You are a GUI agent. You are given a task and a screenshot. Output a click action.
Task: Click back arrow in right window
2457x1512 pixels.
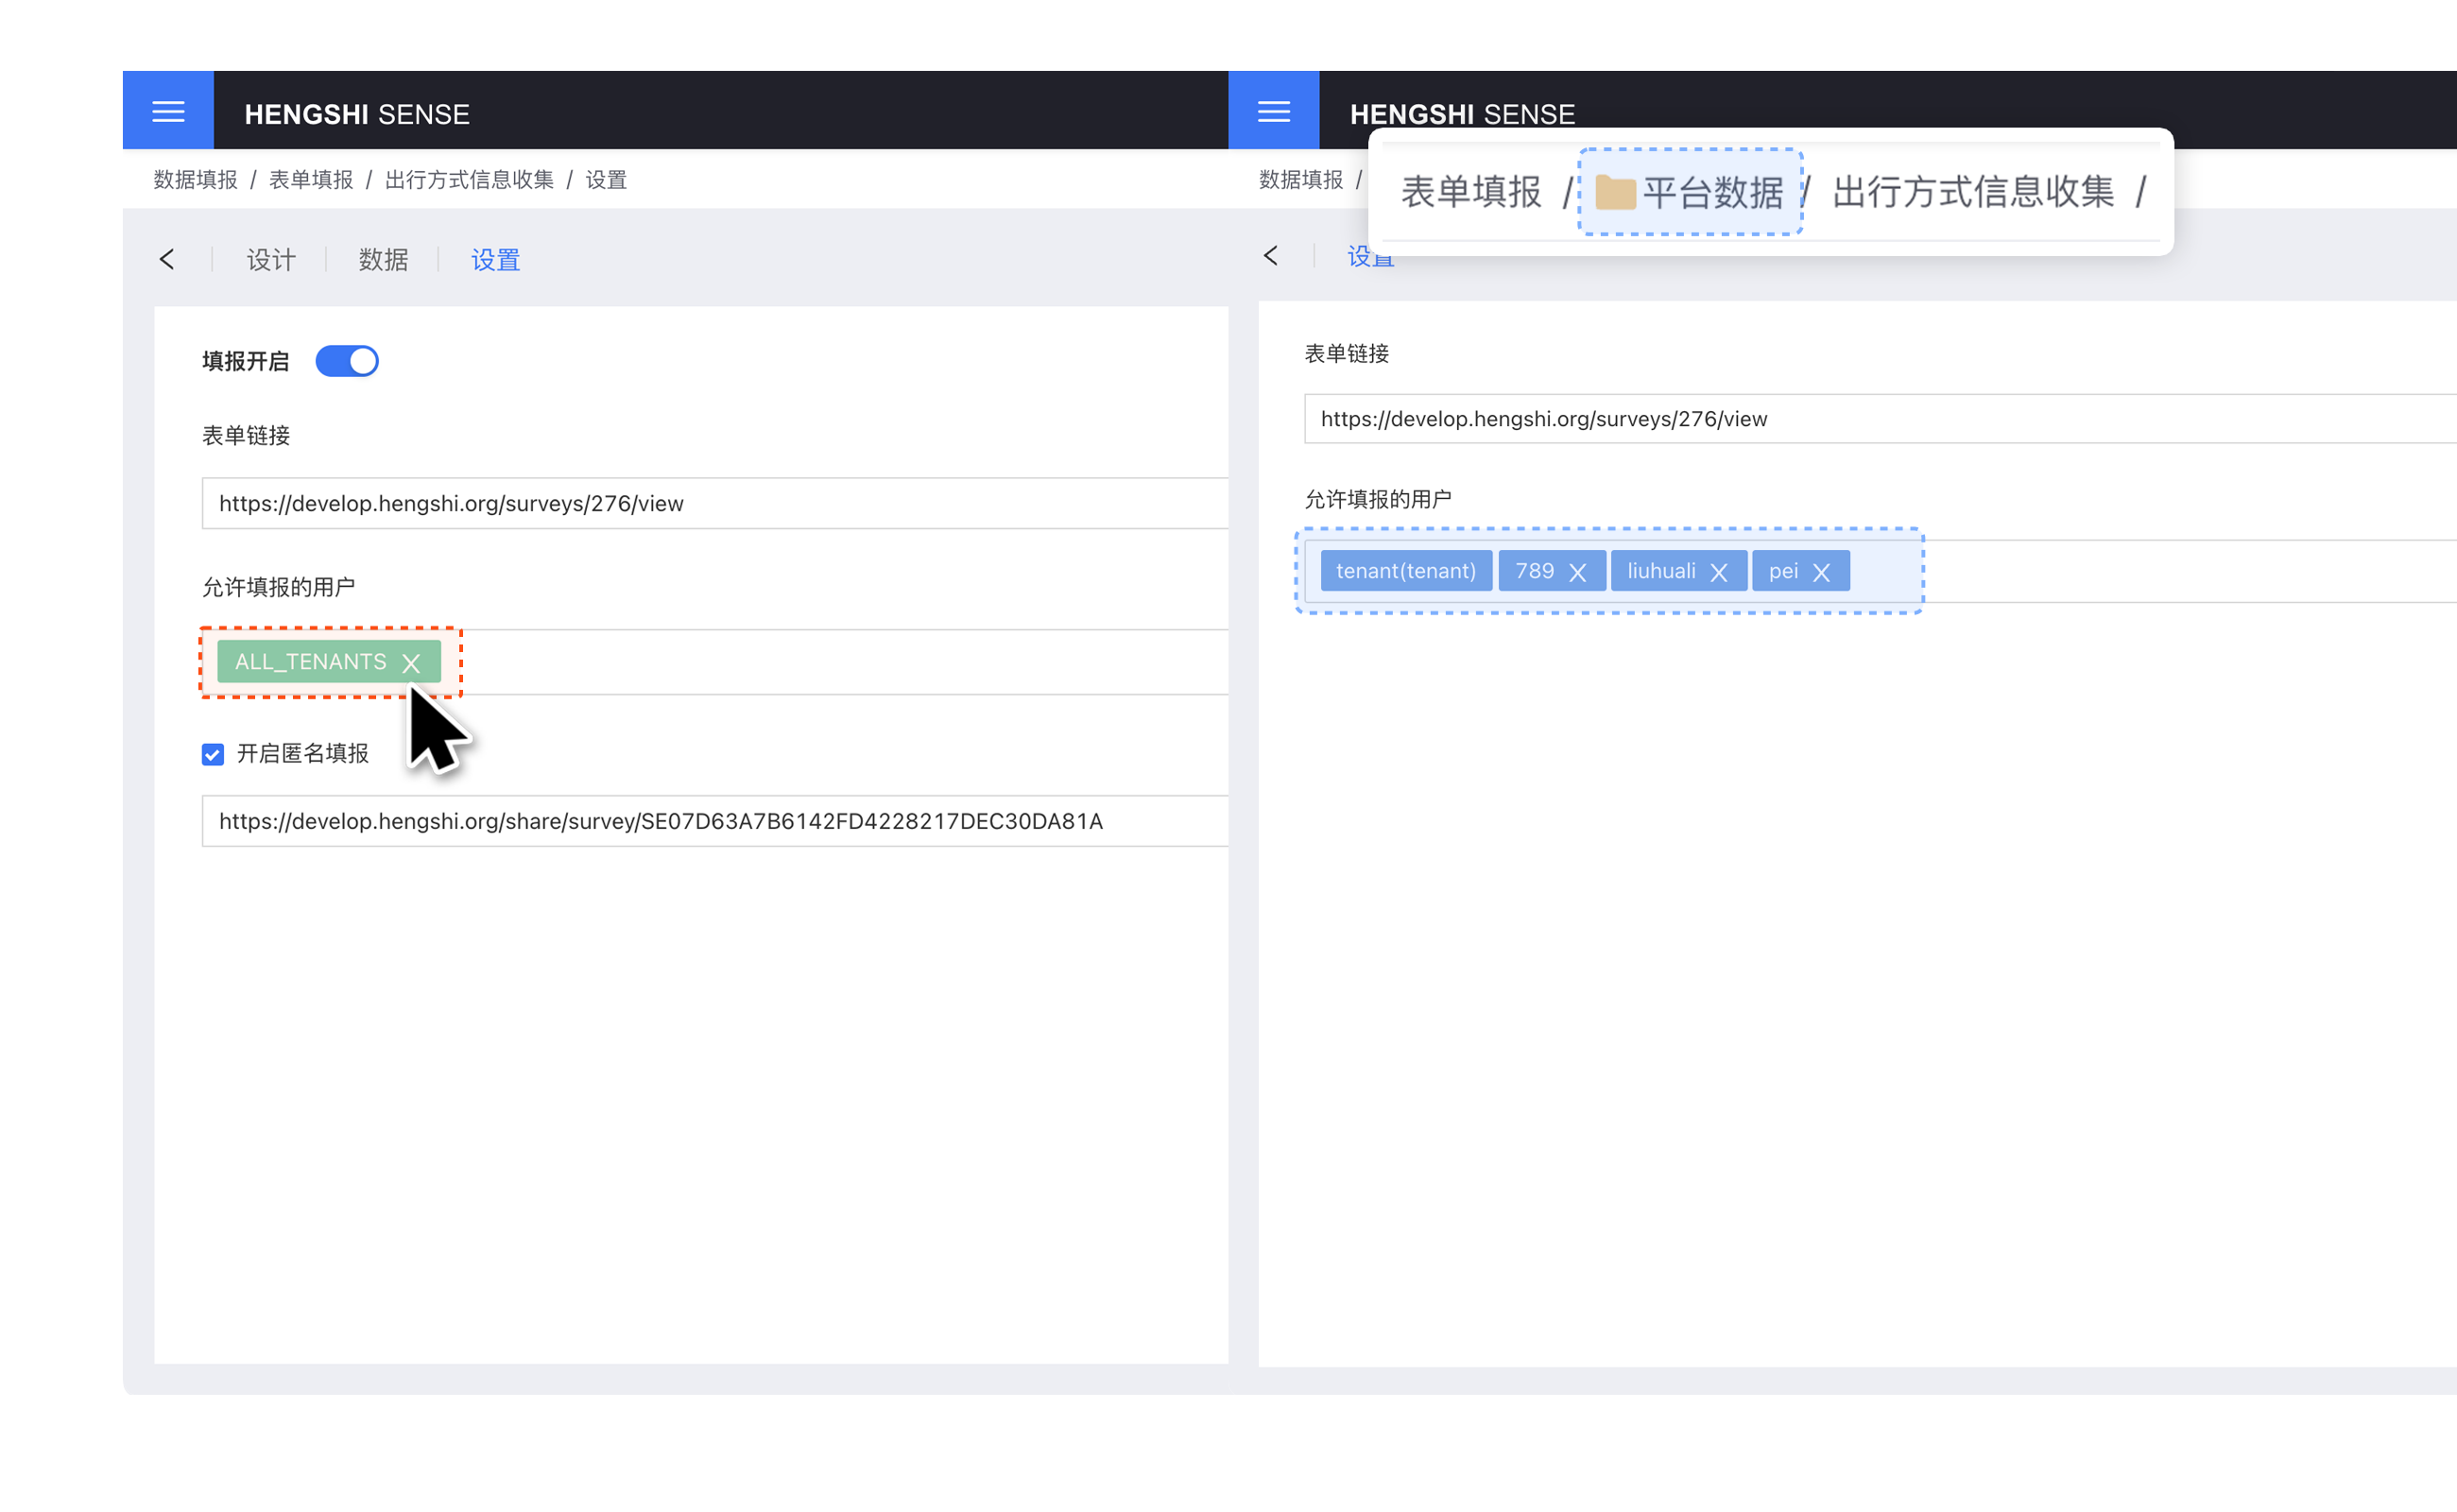coord(1271,256)
